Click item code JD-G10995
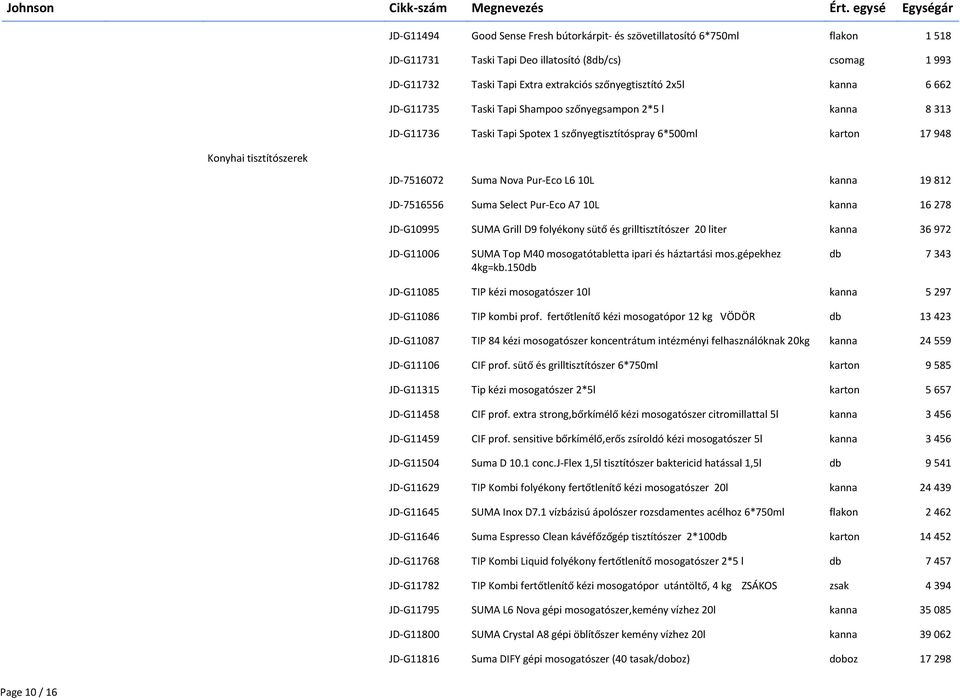The height and width of the screenshot is (700, 960). tap(414, 229)
